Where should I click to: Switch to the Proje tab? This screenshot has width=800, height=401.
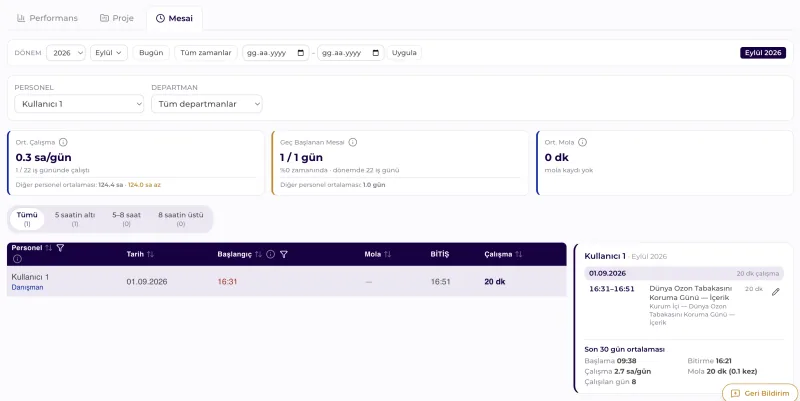point(116,18)
